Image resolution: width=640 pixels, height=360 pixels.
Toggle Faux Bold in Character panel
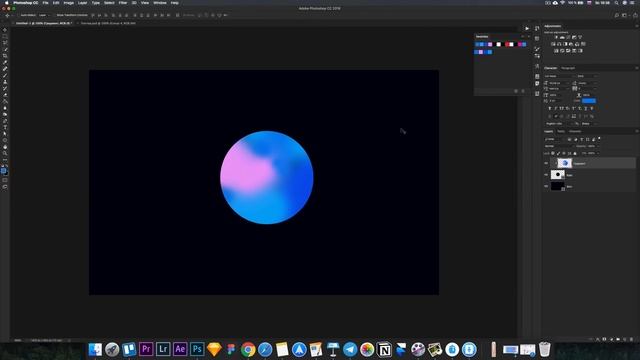click(549, 109)
